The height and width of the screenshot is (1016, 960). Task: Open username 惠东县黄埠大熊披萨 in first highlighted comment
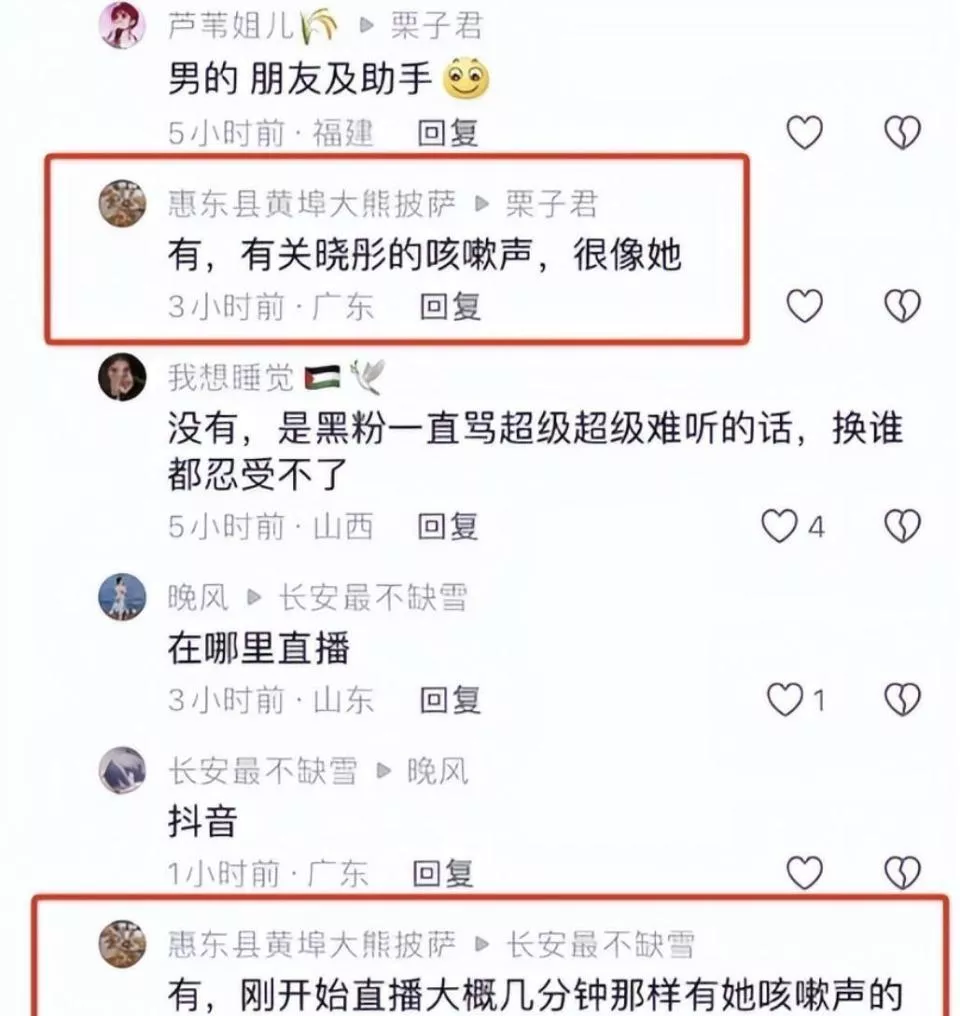coord(312,203)
